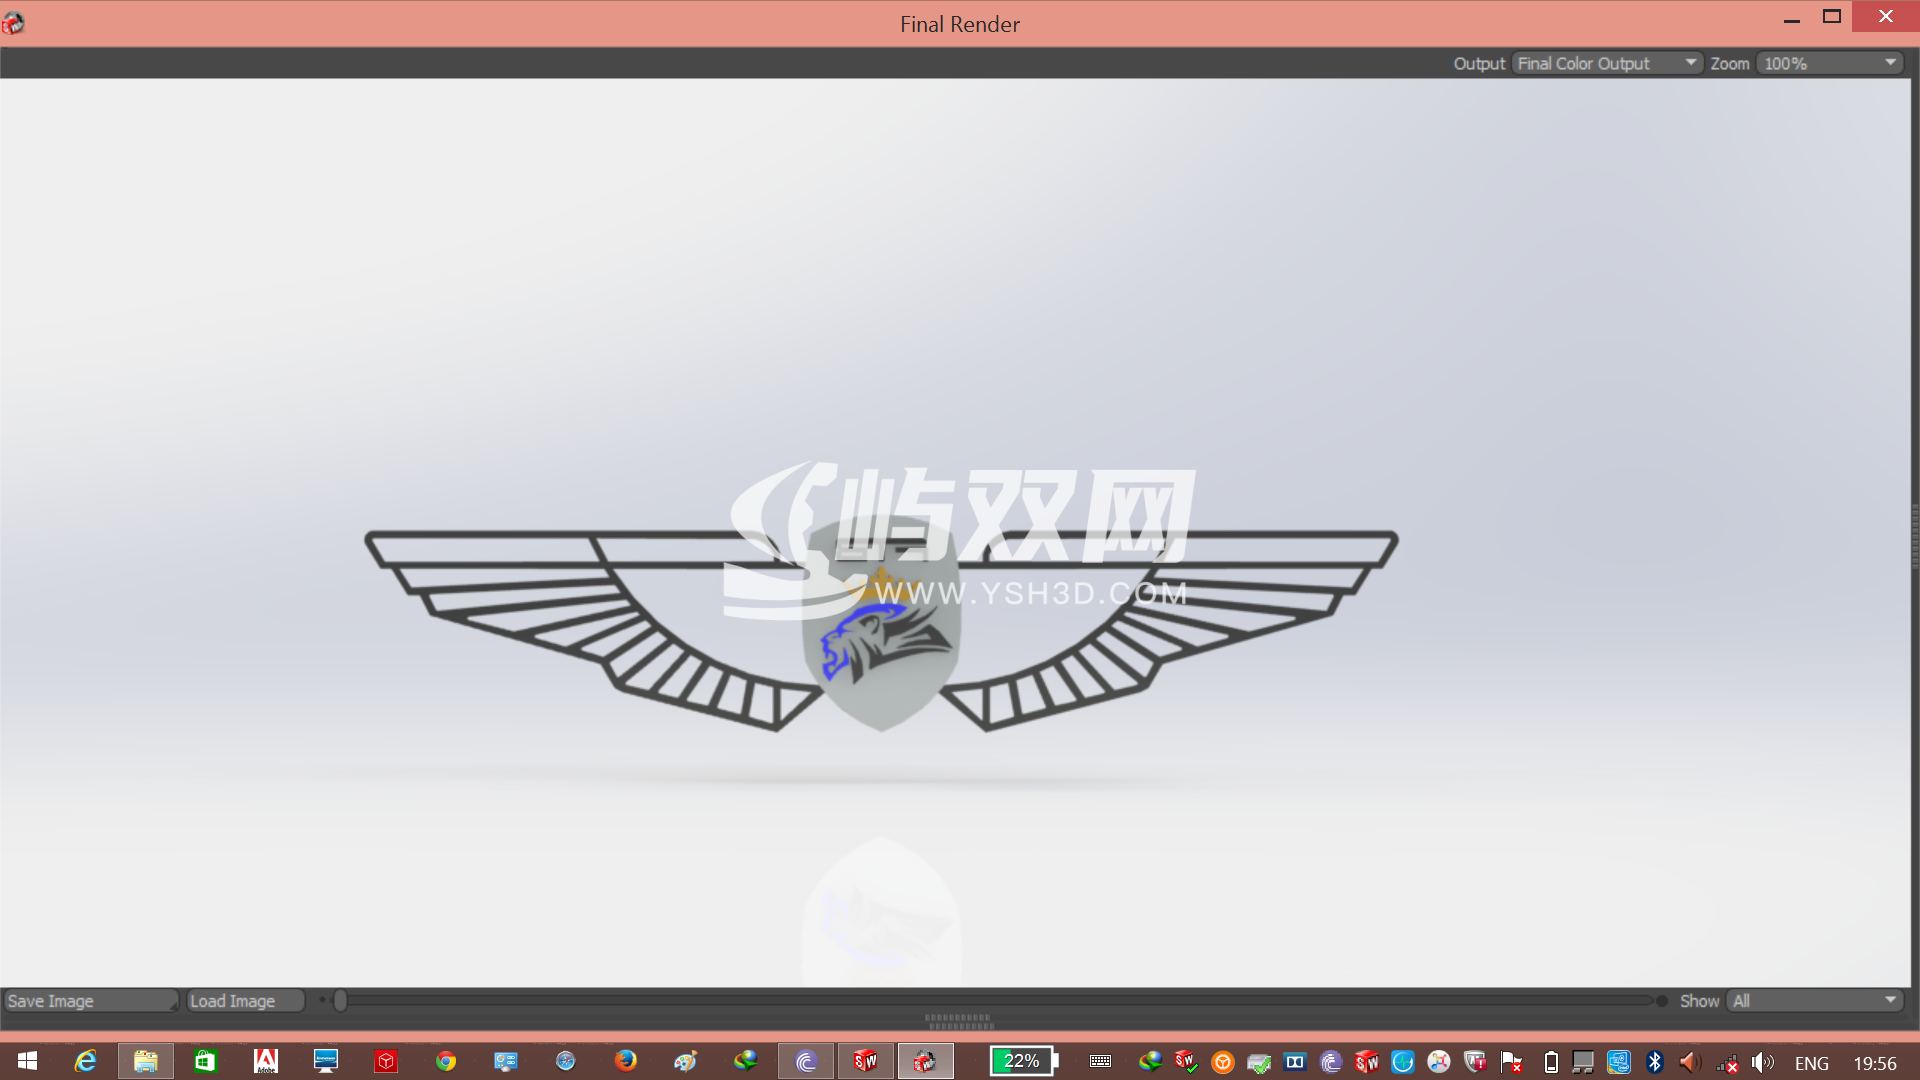
Task: Open Internet Explorer from the taskbar
Action: (x=86, y=1061)
